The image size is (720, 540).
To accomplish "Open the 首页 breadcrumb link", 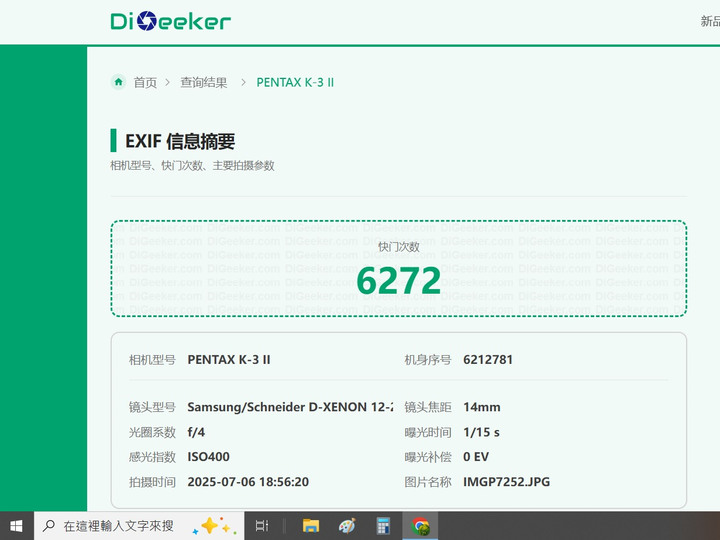I will [145, 83].
